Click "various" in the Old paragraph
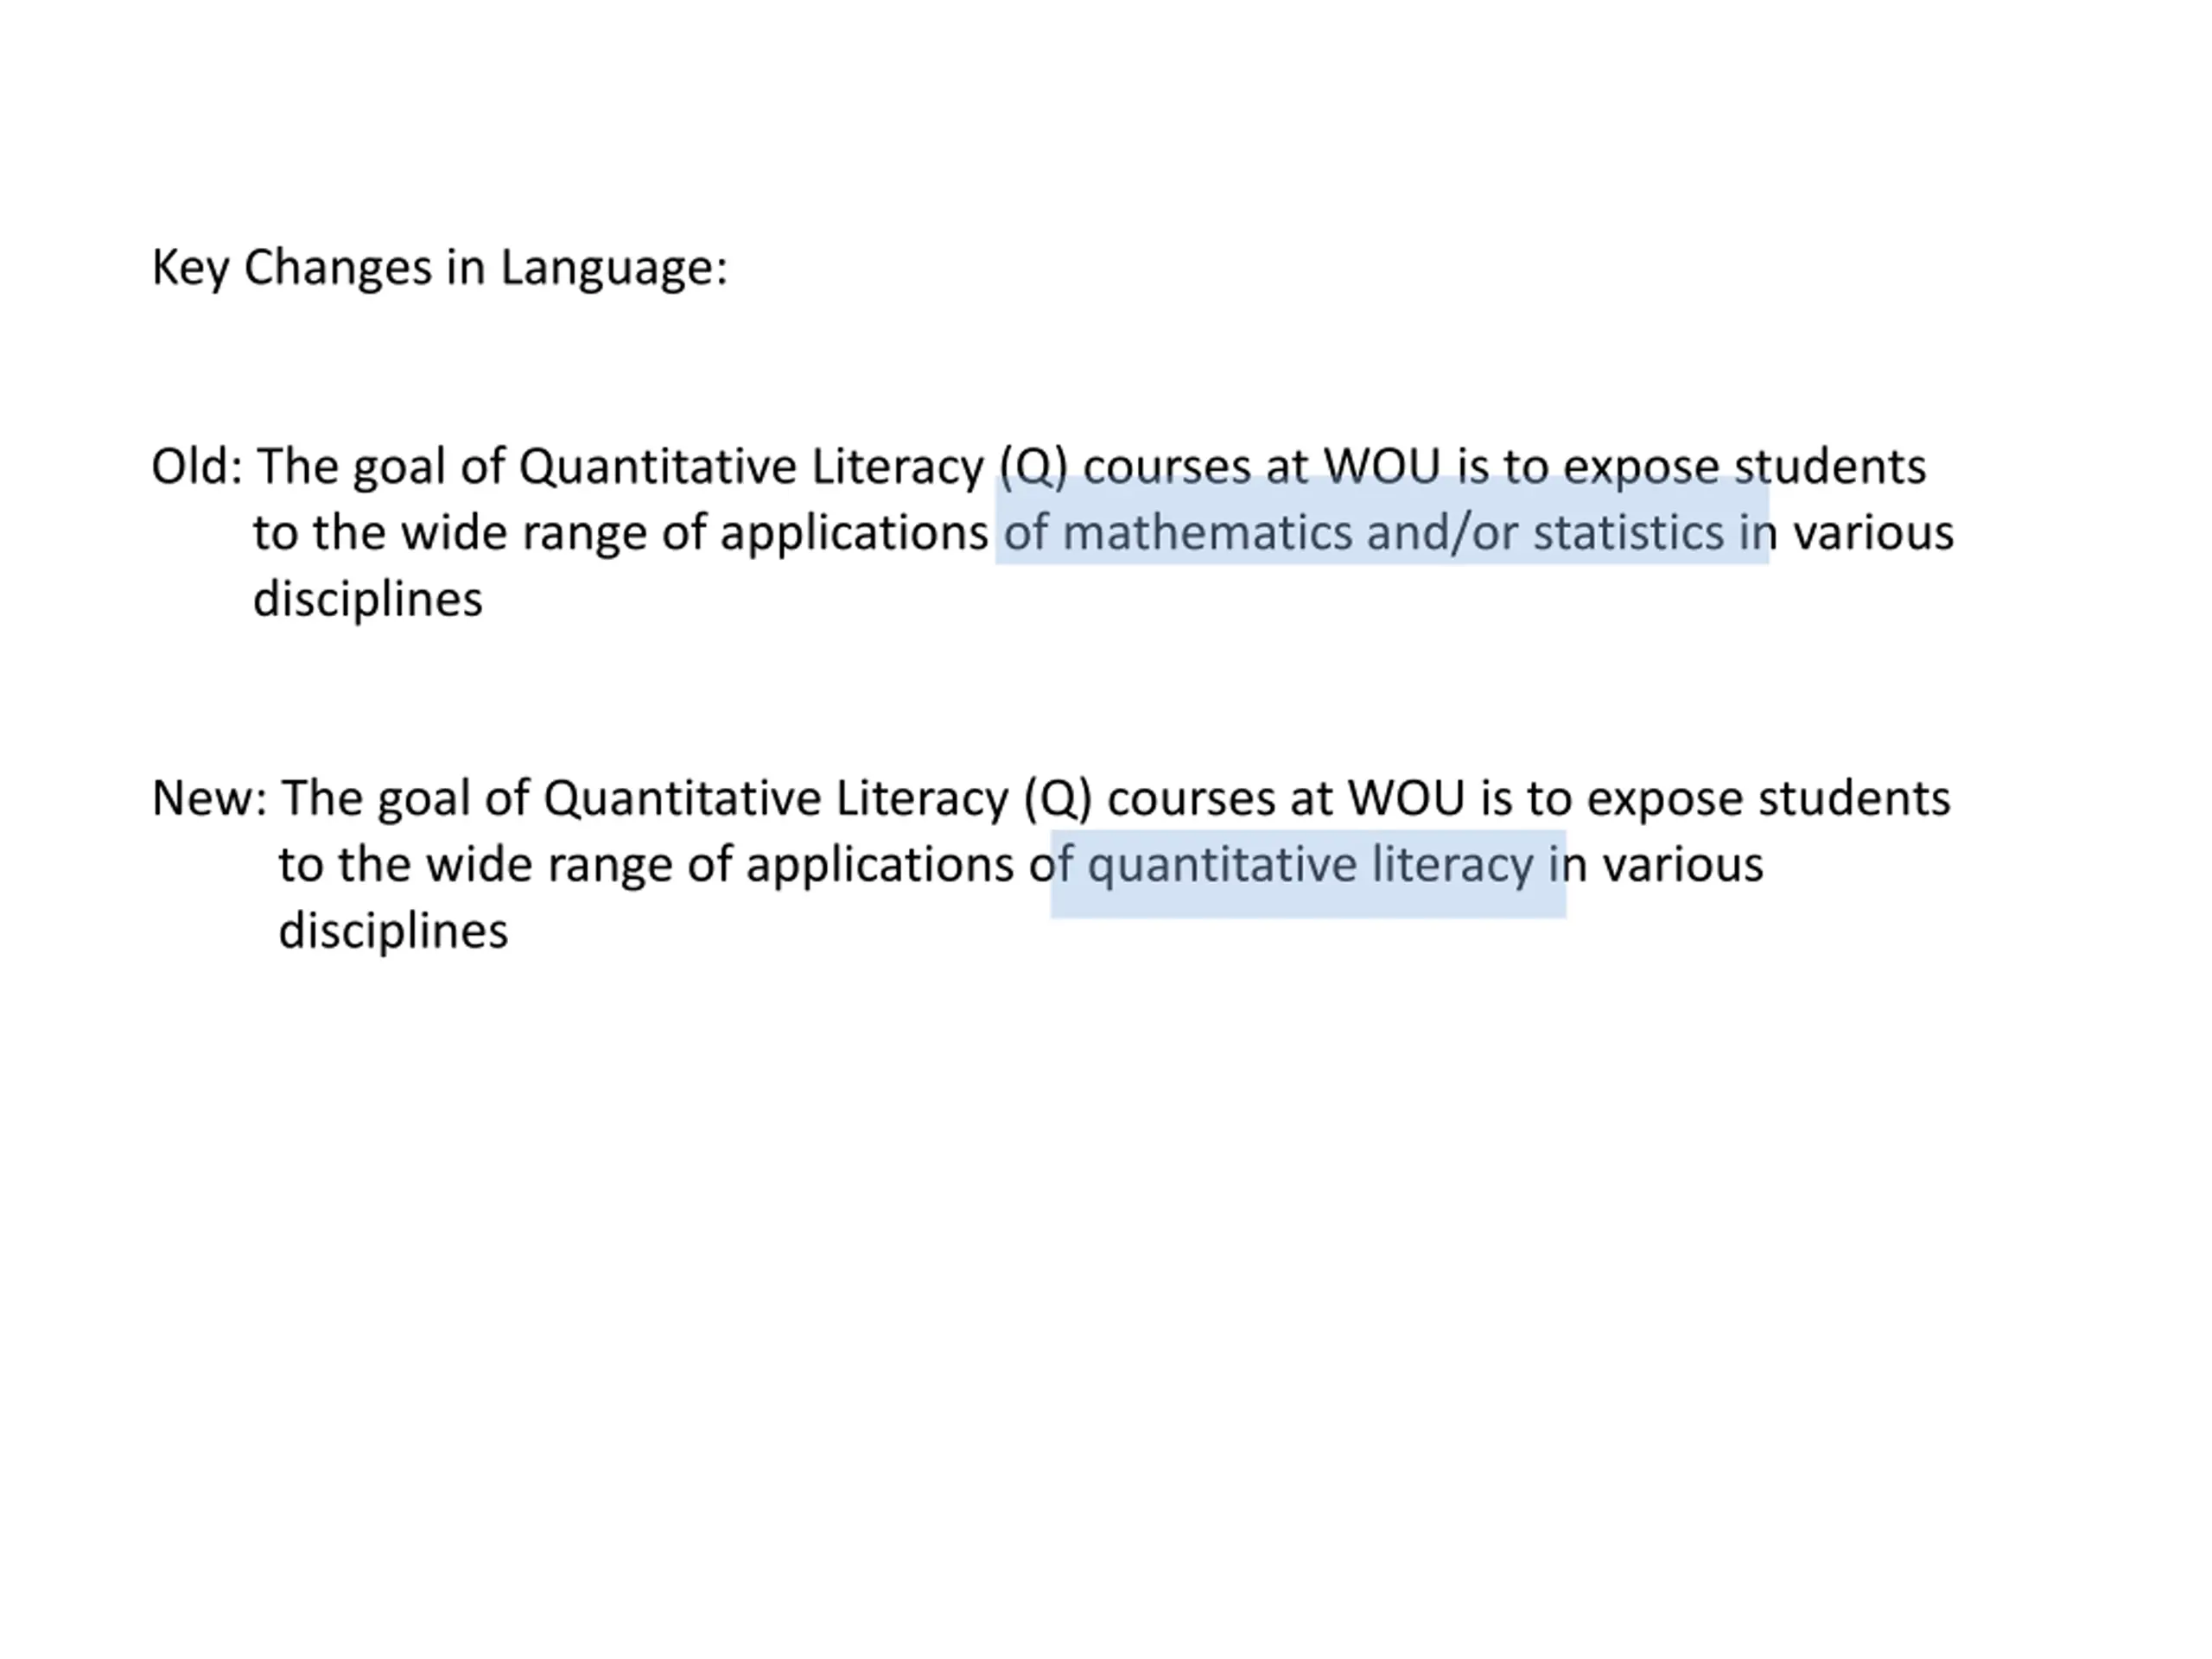The height and width of the screenshot is (1659, 2212). click(1872, 533)
